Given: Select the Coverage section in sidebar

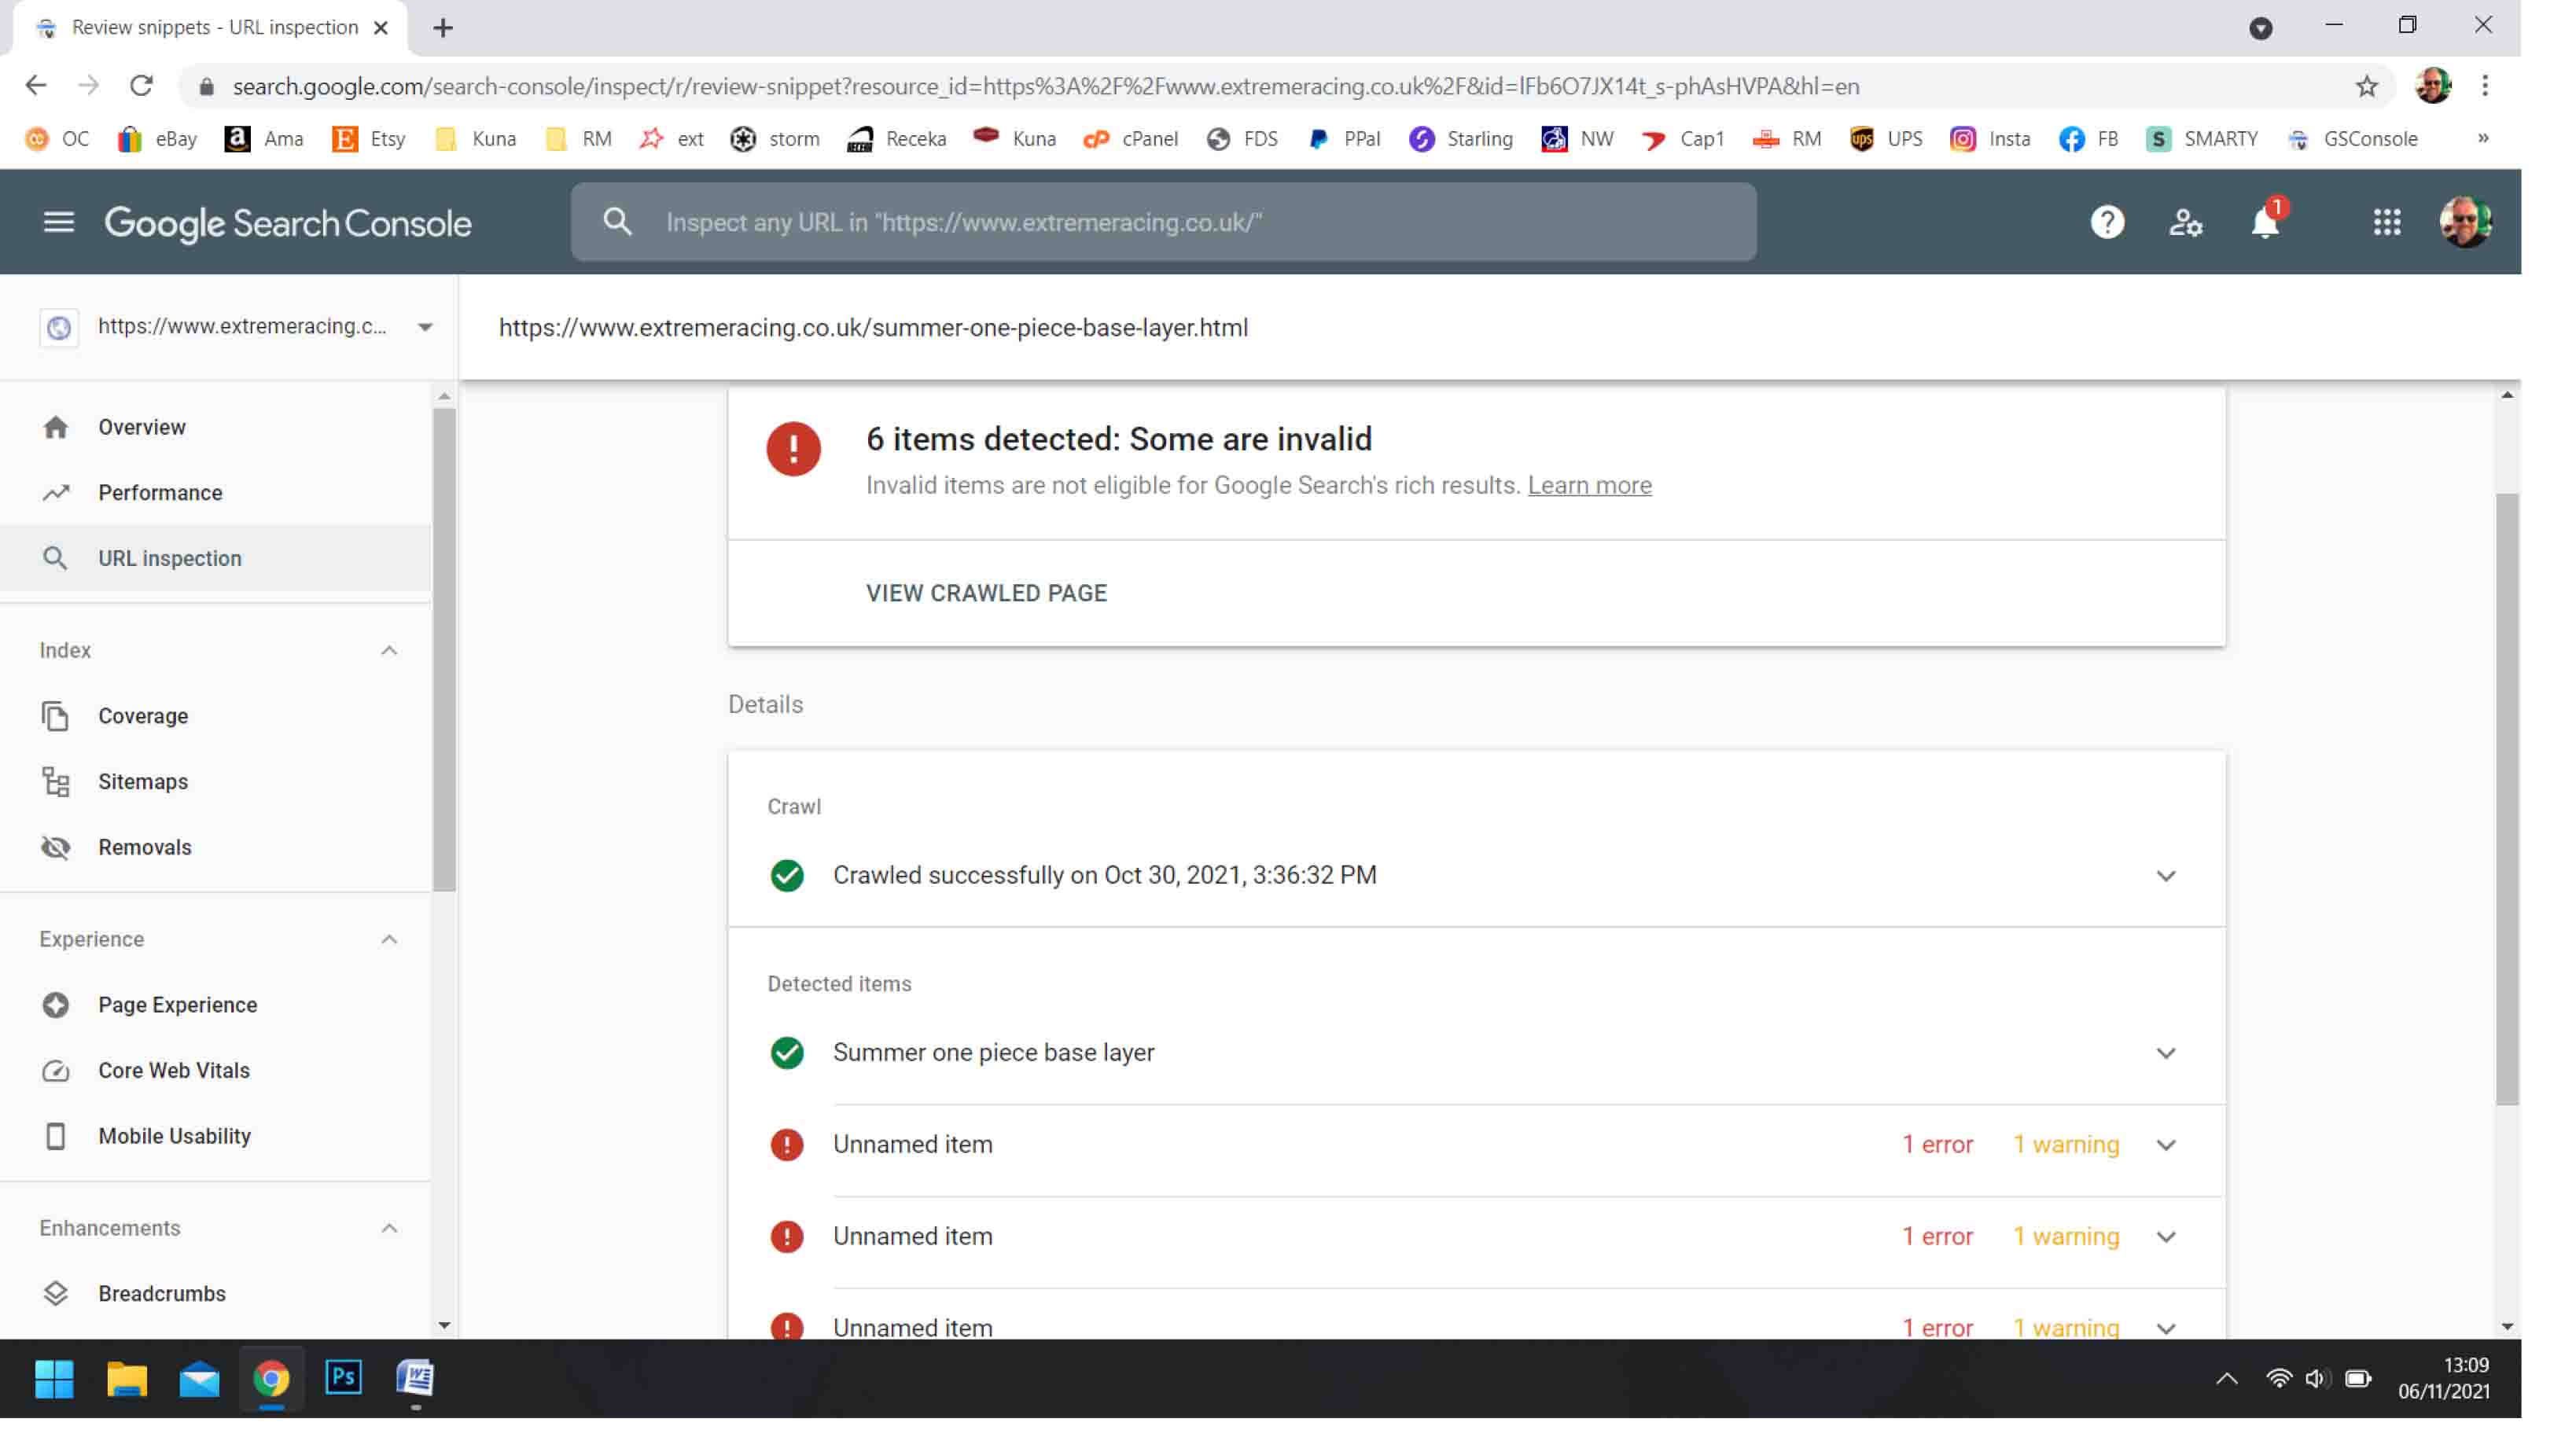Looking at the screenshot, I should click(x=142, y=715).
